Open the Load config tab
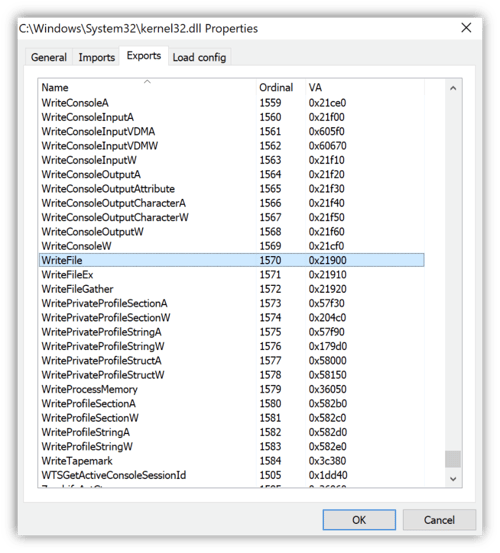This screenshot has width=500, height=553. 199,57
